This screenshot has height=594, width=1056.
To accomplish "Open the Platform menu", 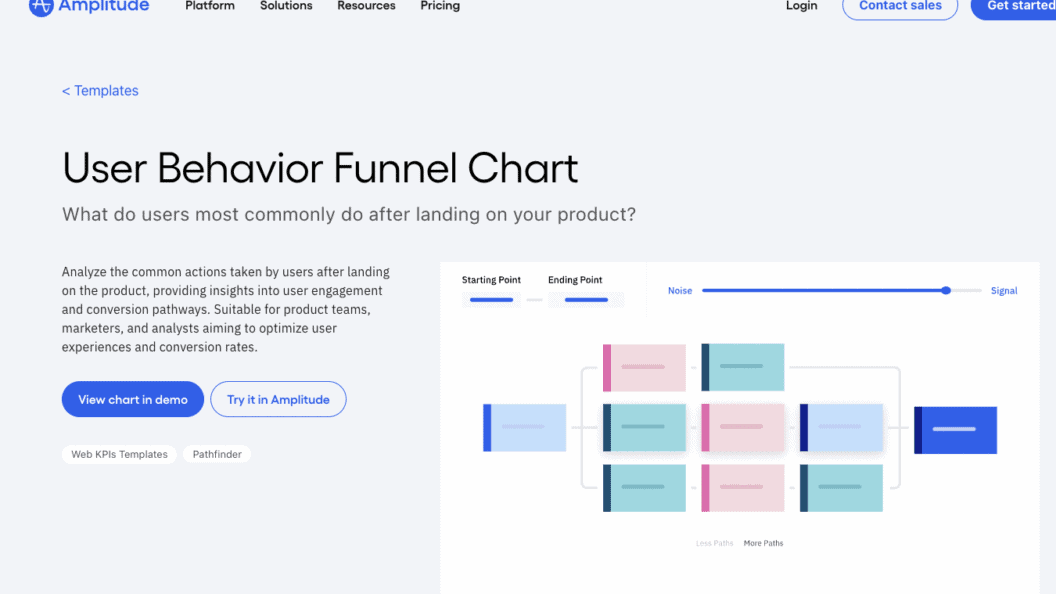I will pyautogui.click(x=209, y=6).
